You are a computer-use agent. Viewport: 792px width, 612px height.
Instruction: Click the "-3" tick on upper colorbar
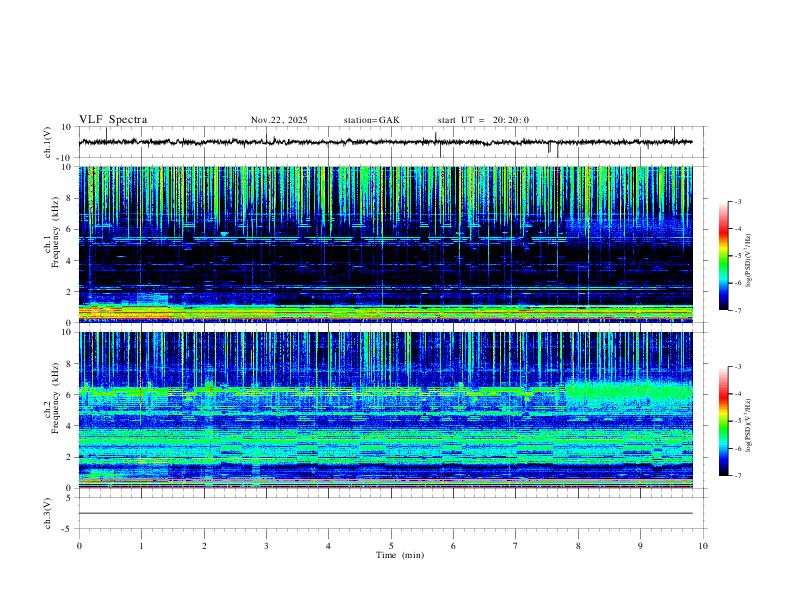(x=737, y=201)
